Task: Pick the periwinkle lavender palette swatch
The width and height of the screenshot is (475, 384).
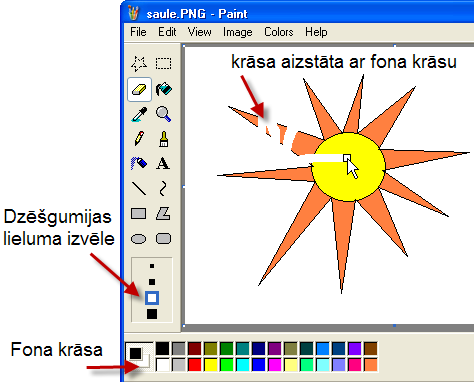Action: click(339, 365)
